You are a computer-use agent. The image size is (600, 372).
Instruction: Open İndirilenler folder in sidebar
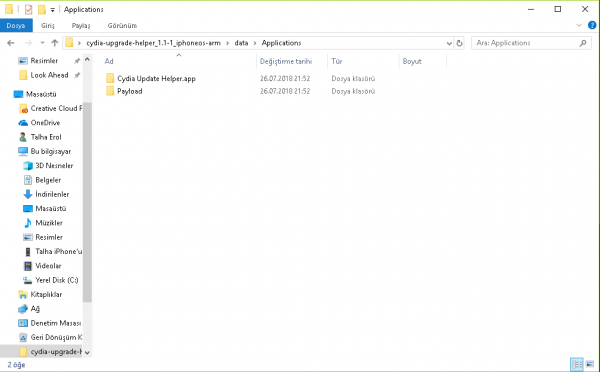(x=52, y=194)
